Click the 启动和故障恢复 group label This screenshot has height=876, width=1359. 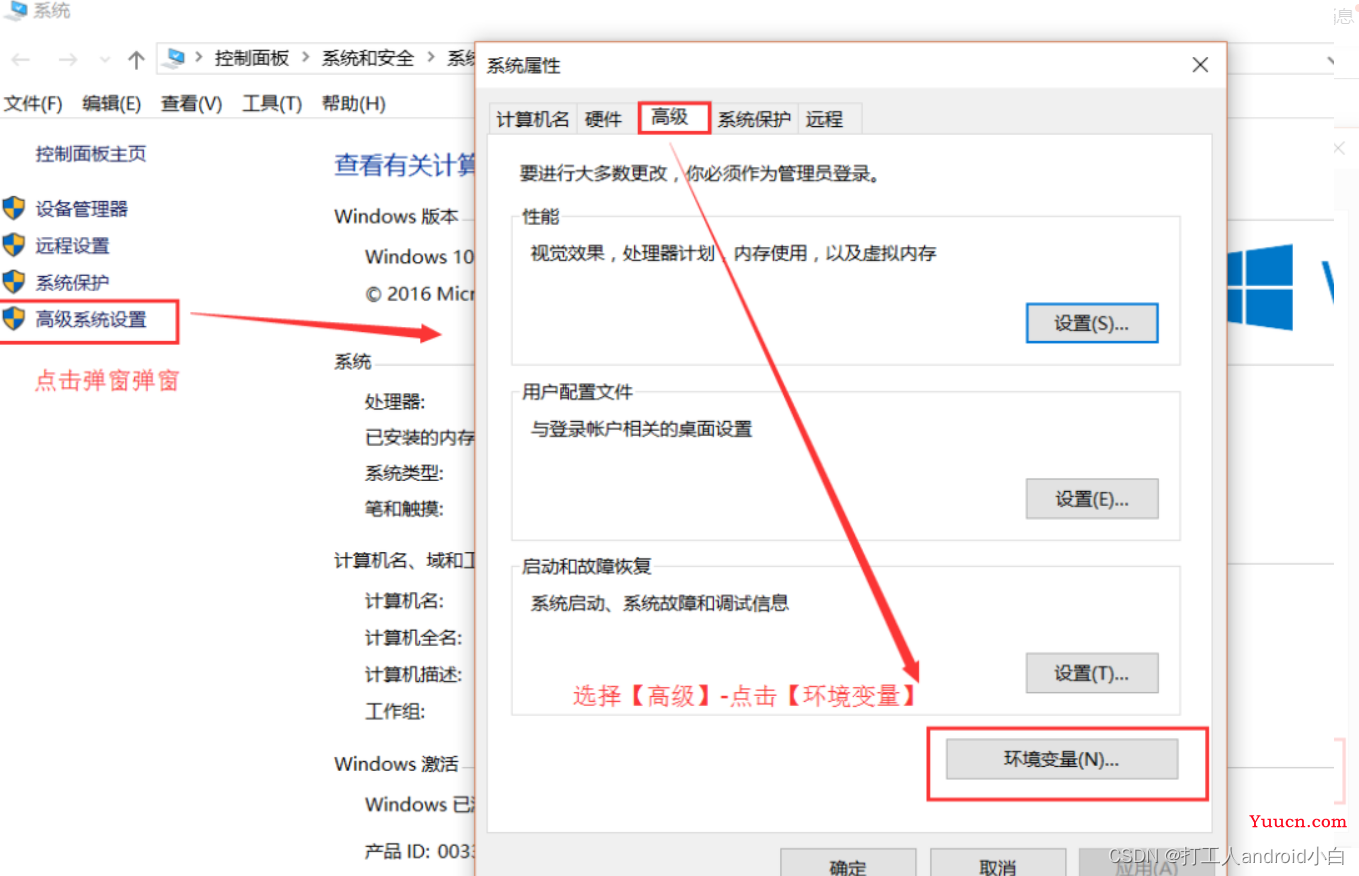pyautogui.click(x=586, y=566)
